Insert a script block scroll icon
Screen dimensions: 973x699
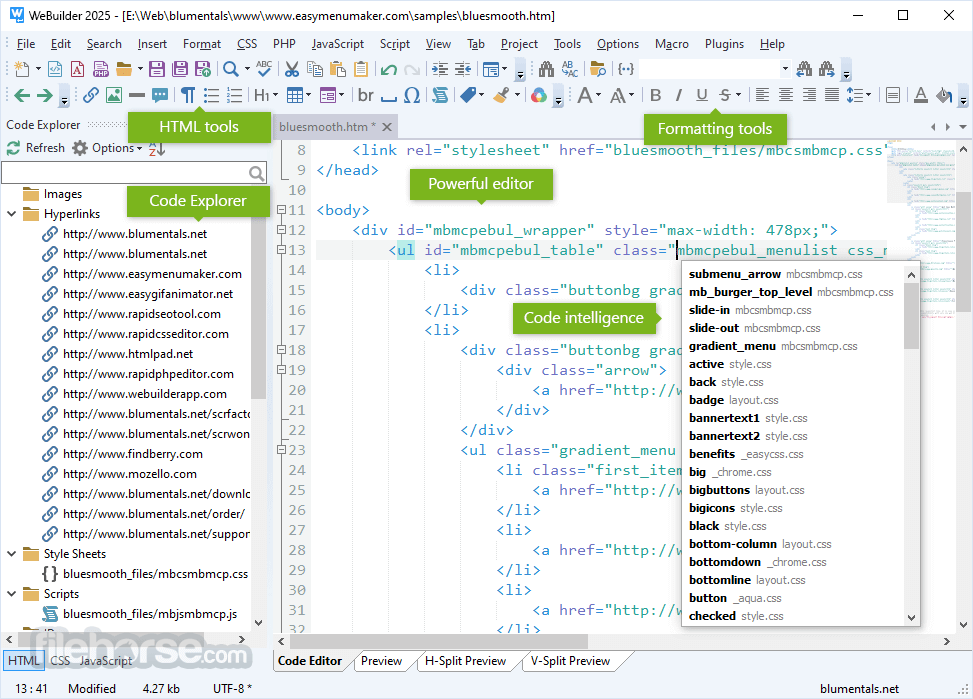[440, 96]
